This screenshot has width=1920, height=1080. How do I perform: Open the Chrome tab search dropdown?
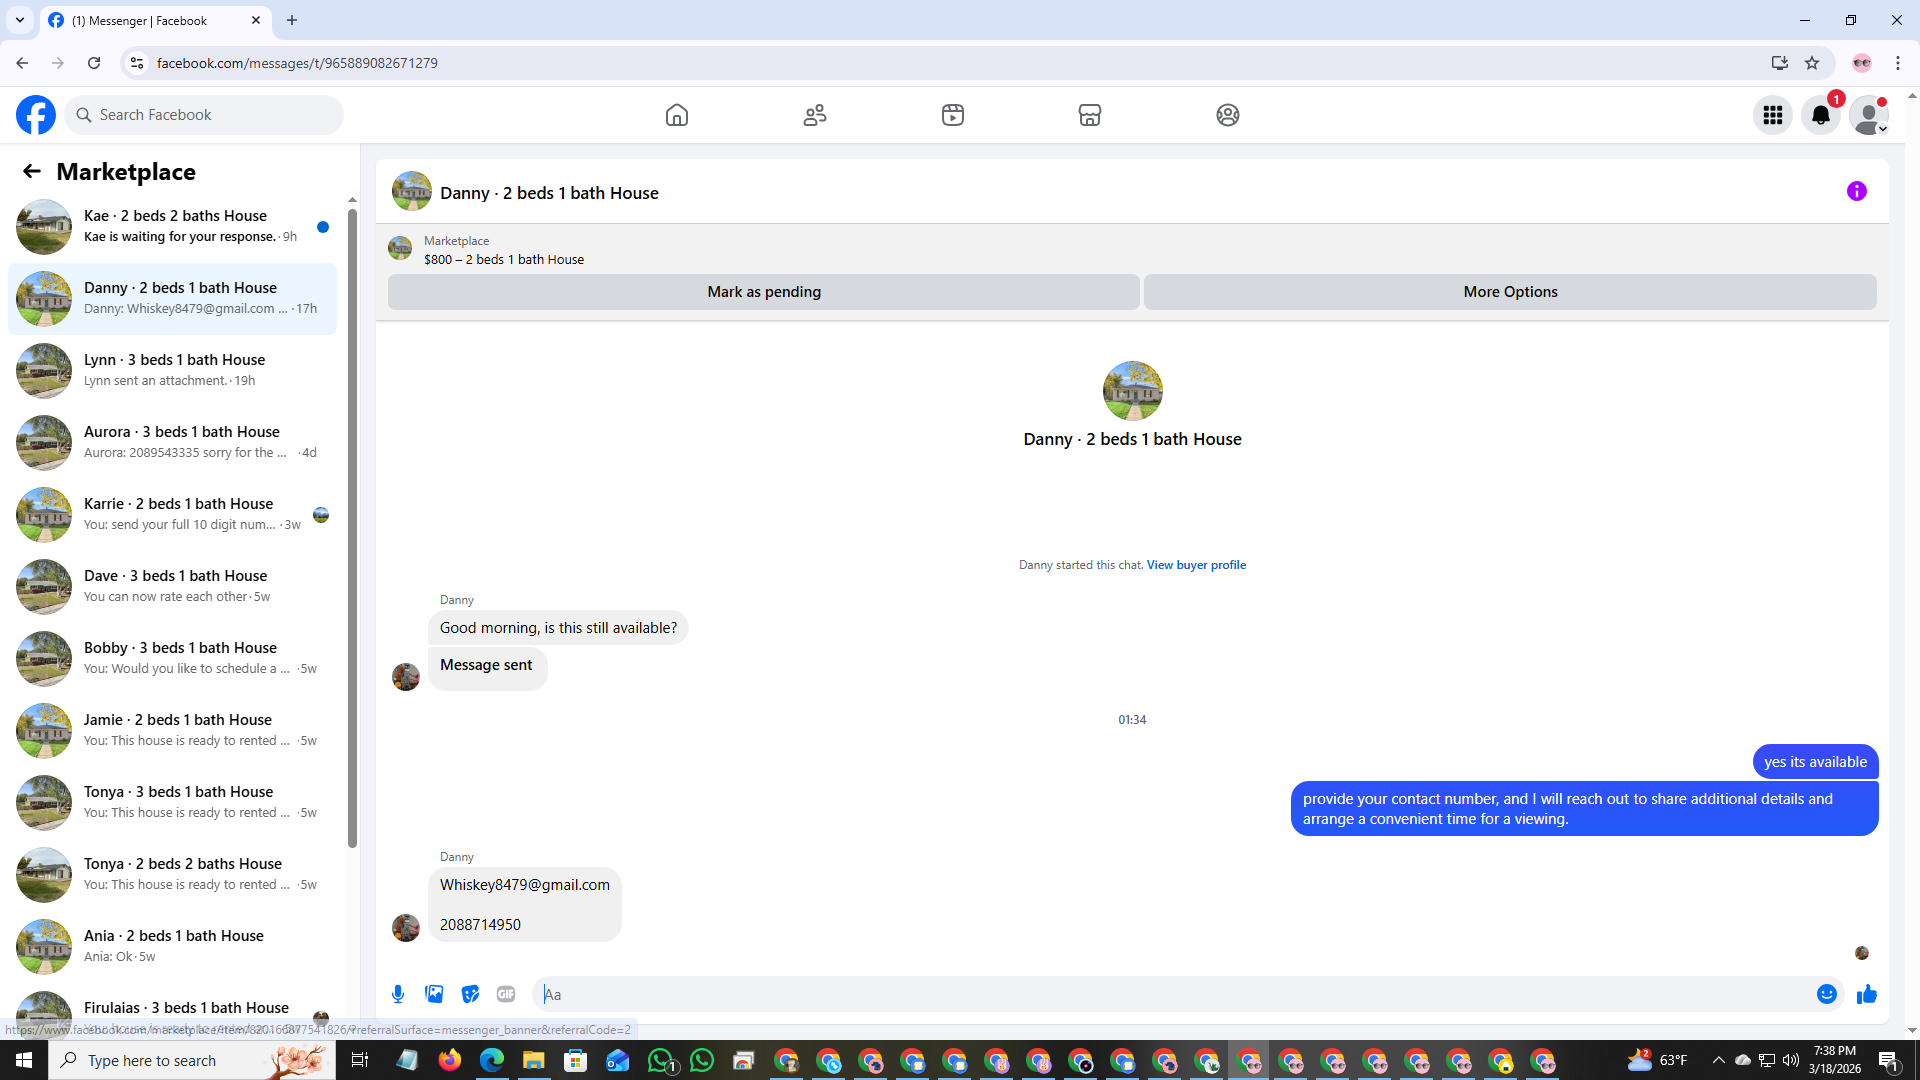point(19,20)
